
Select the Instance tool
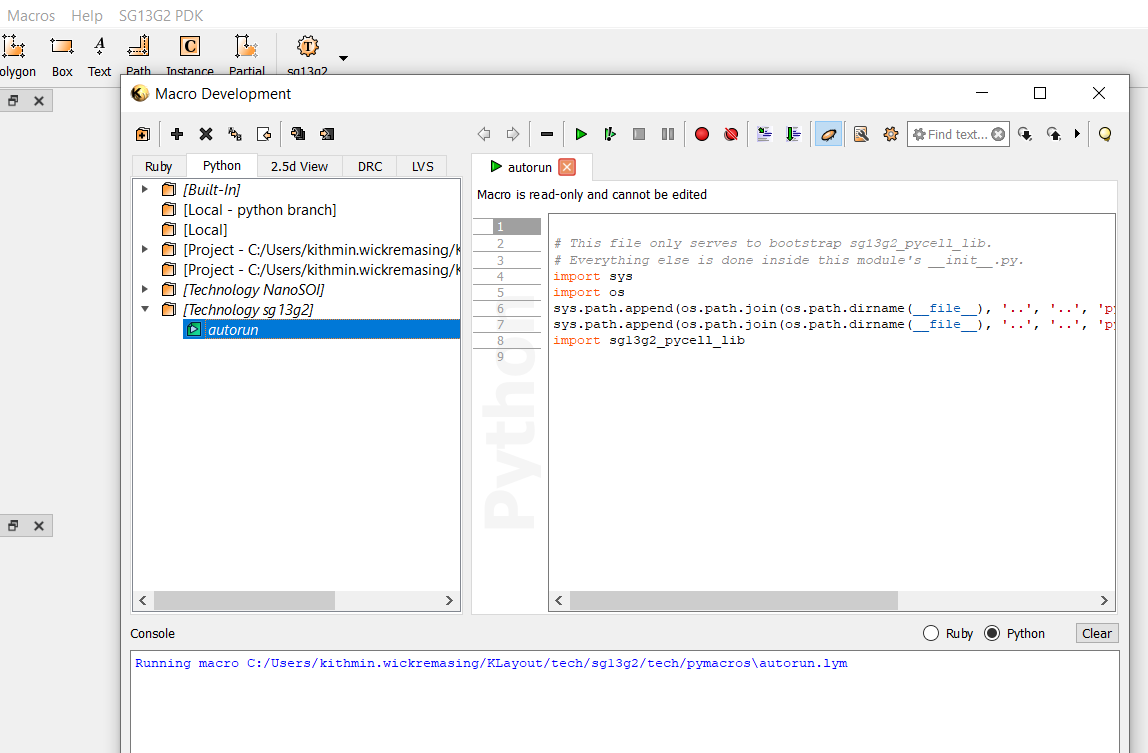(x=190, y=56)
